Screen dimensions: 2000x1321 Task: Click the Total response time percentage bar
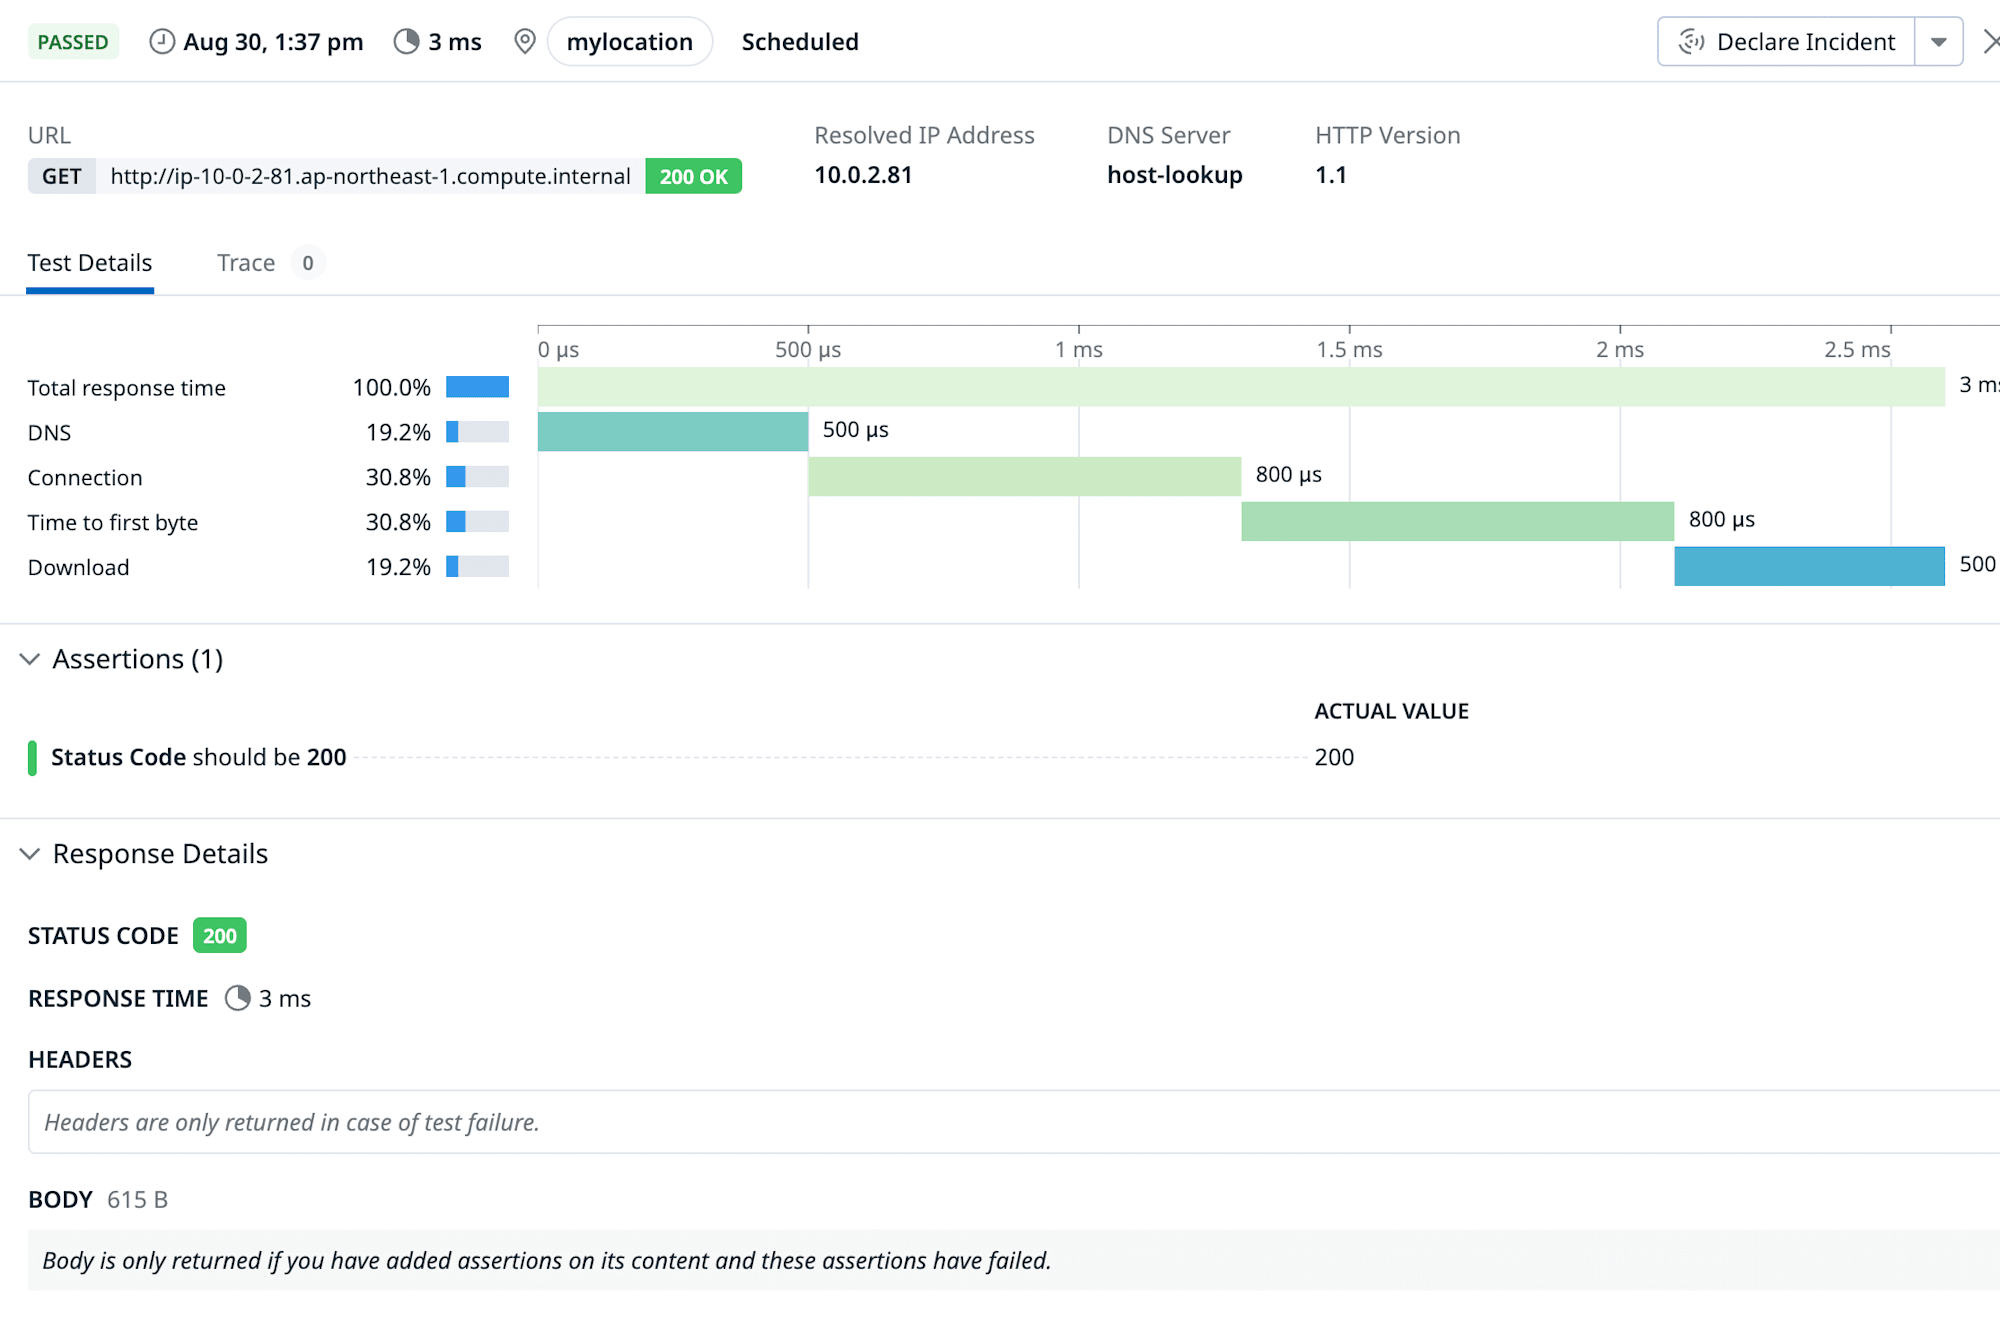477,387
